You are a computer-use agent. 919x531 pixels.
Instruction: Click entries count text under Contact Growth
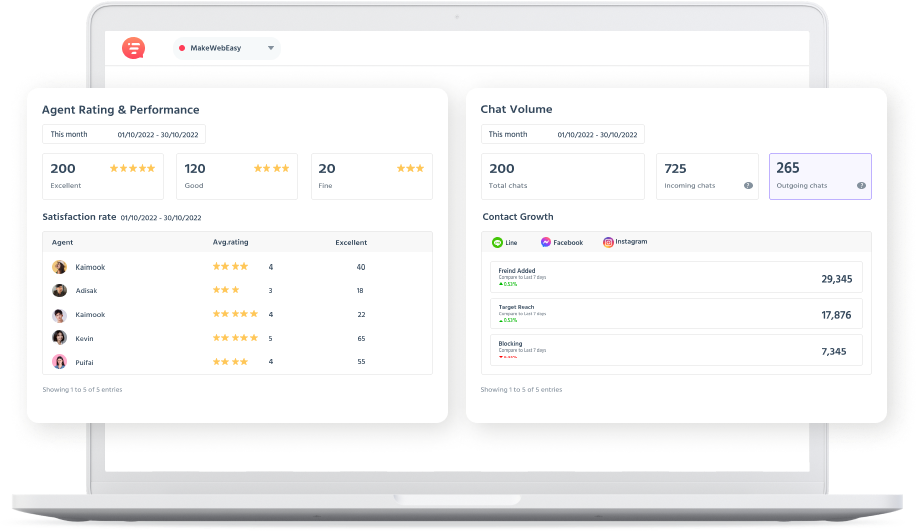point(521,390)
